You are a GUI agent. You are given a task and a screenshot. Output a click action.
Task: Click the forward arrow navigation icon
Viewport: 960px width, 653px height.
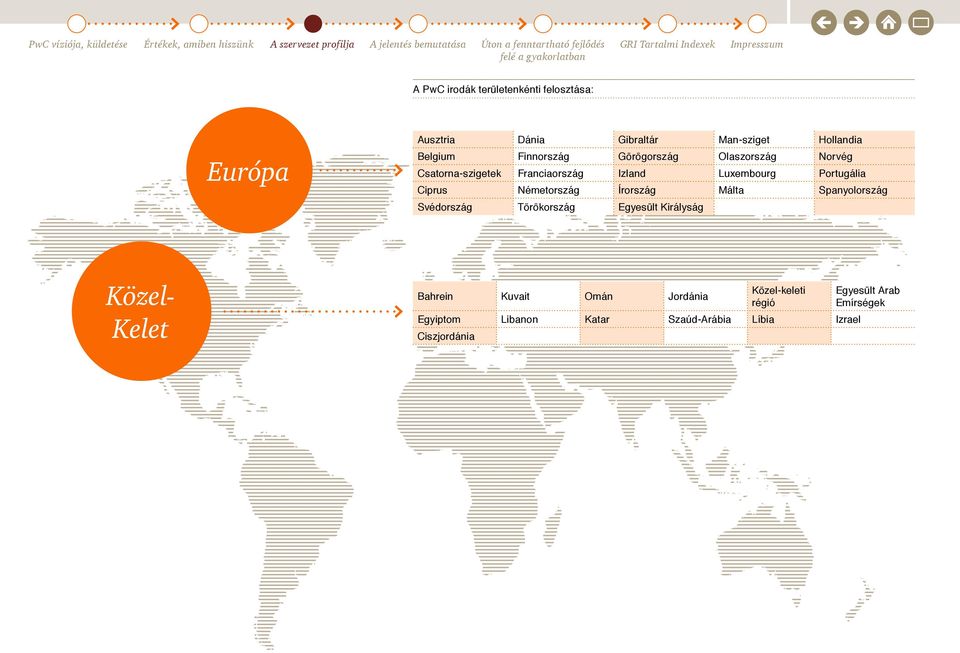tap(856, 23)
